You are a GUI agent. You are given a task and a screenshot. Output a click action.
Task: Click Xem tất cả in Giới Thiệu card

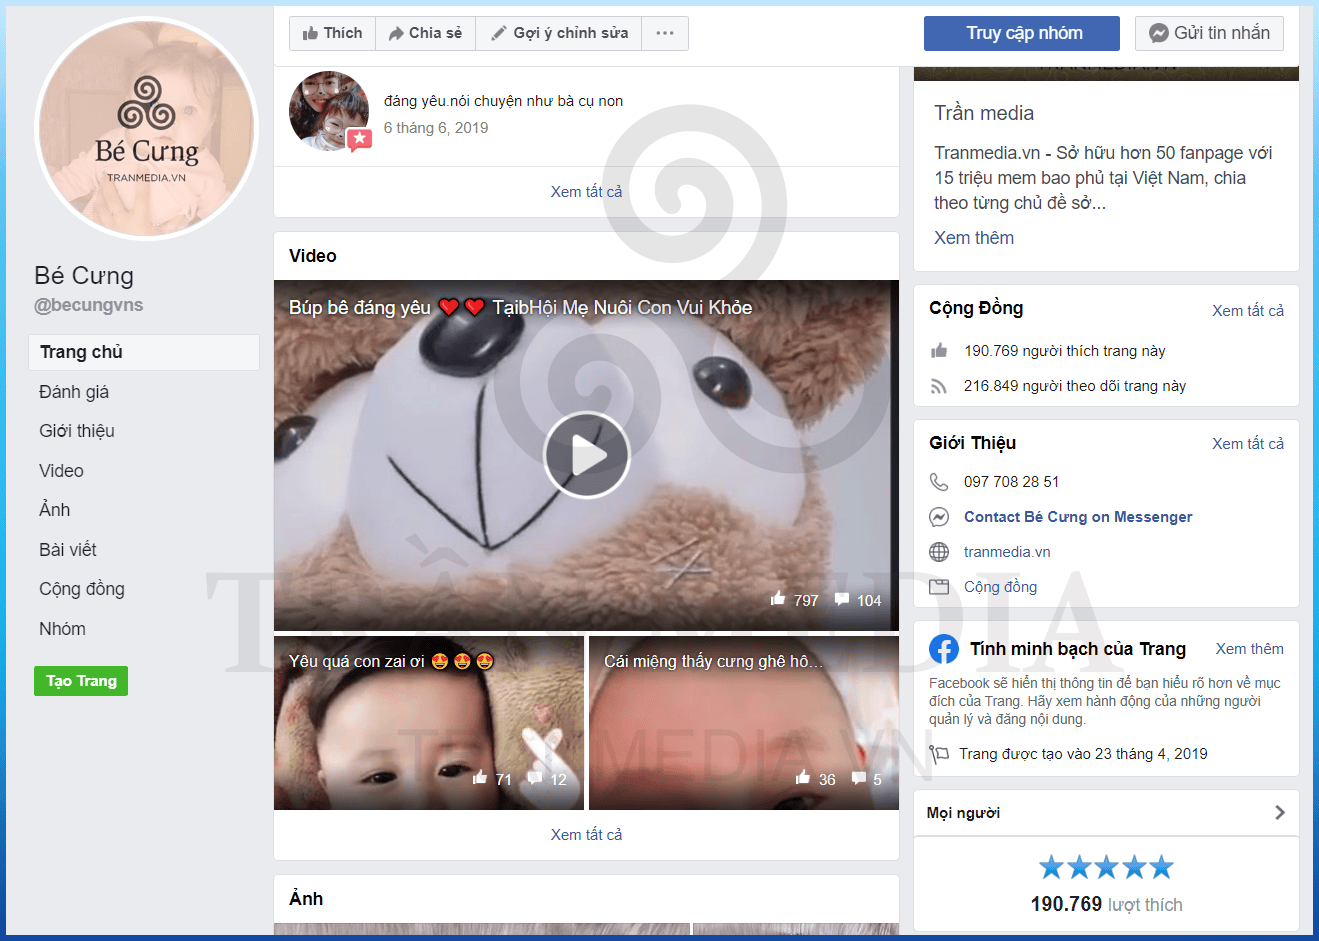coord(1248,444)
